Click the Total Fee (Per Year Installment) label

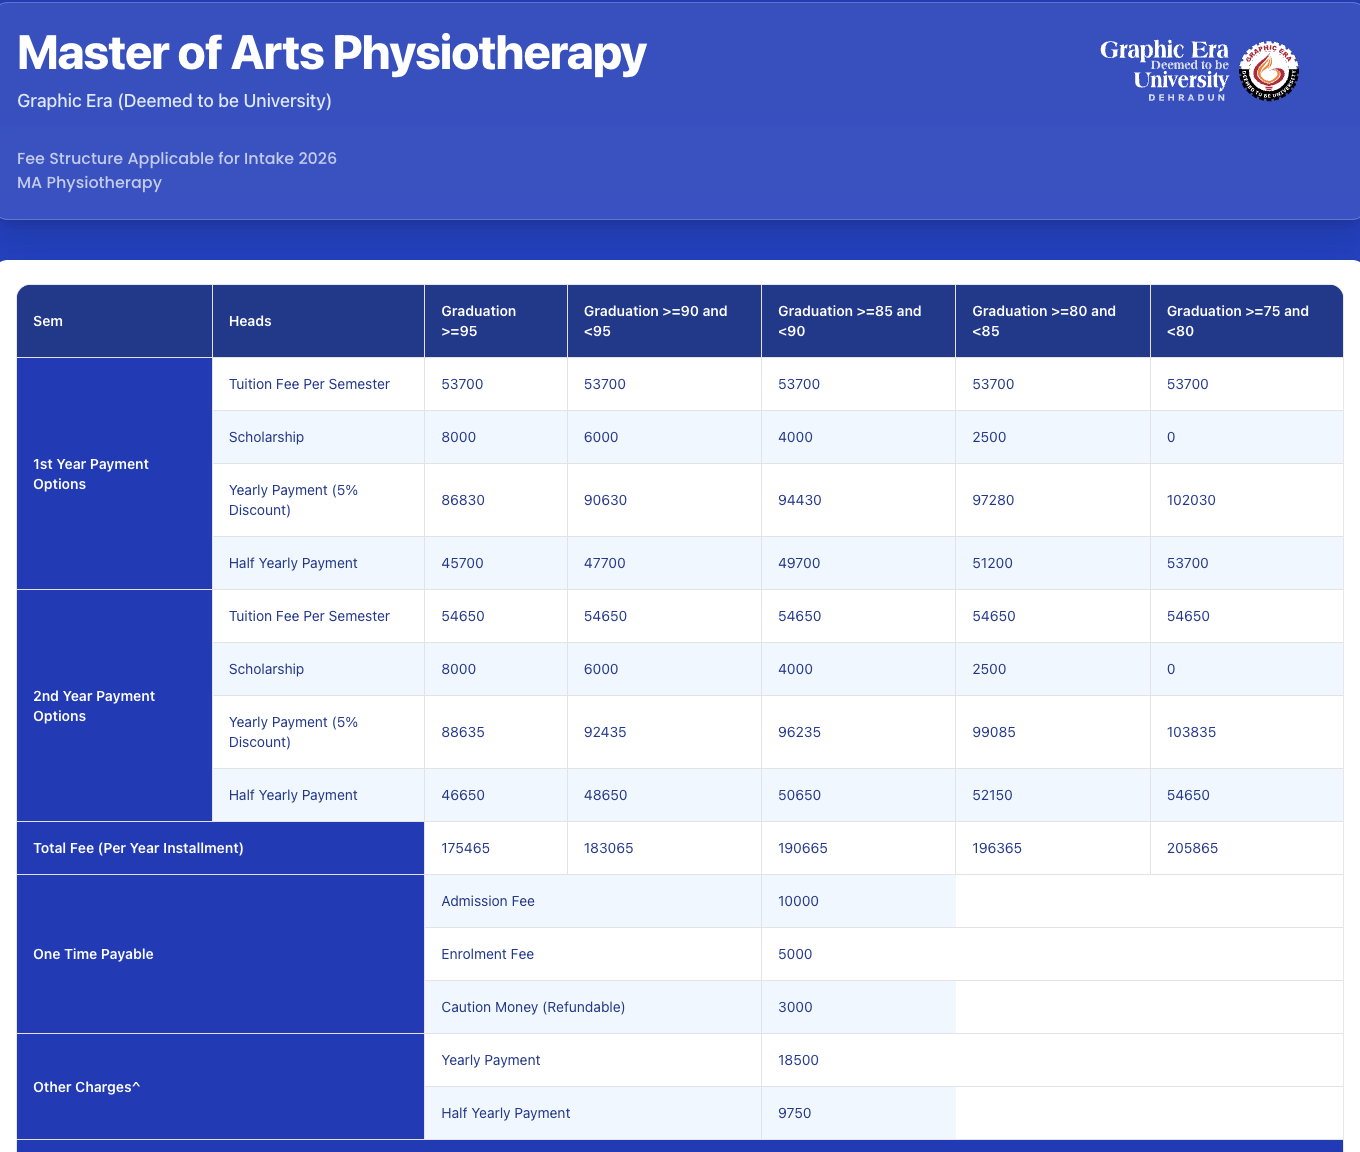pyautogui.click(x=138, y=848)
